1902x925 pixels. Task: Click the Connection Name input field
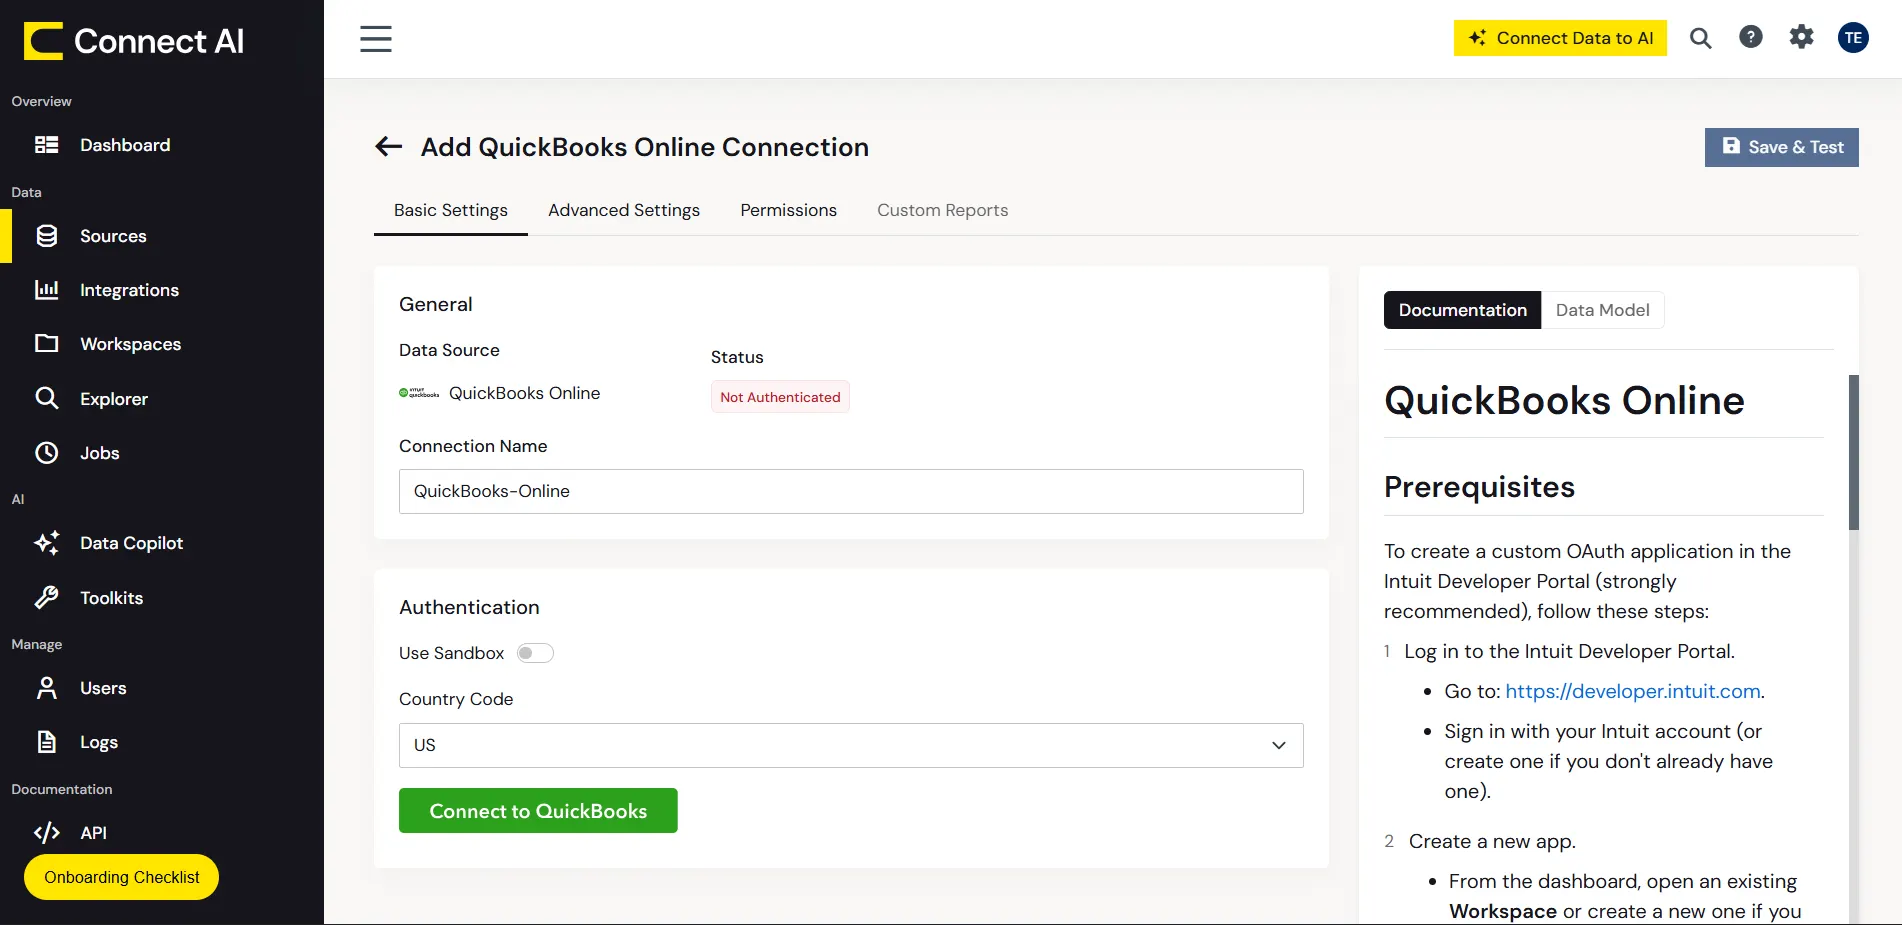pyautogui.click(x=851, y=491)
